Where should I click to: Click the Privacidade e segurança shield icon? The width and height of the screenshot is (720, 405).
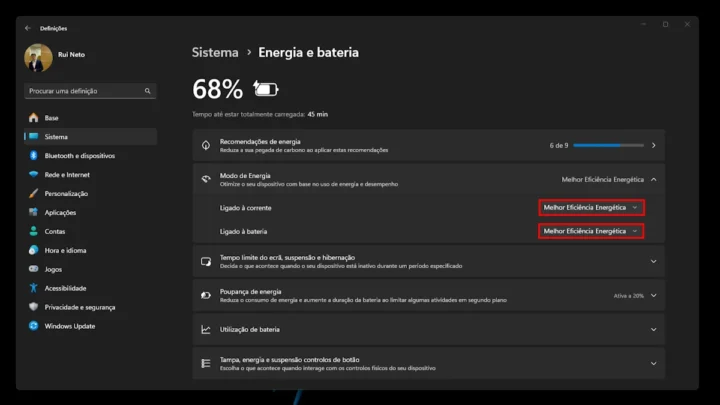coord(34,307)
